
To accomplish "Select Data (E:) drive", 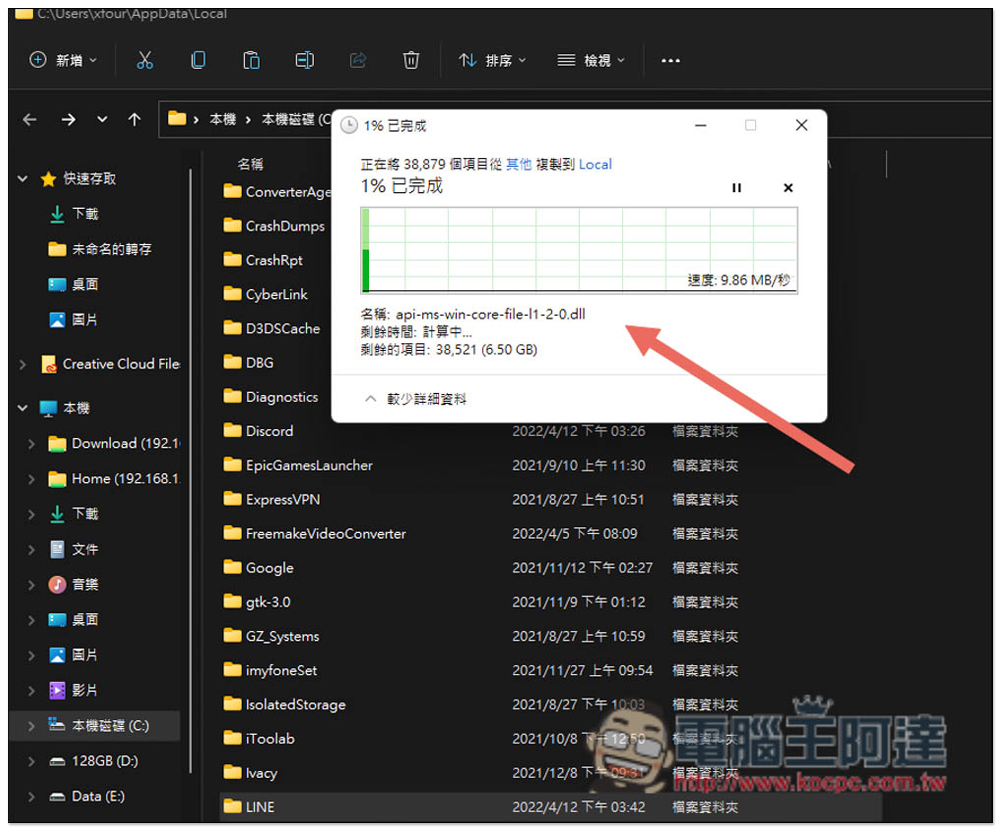I will 87,797.
